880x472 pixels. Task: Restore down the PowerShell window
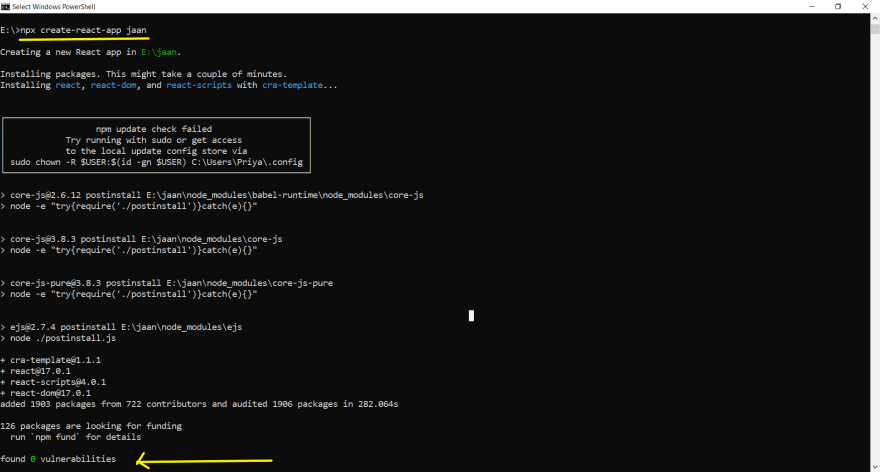coord(838,7)
